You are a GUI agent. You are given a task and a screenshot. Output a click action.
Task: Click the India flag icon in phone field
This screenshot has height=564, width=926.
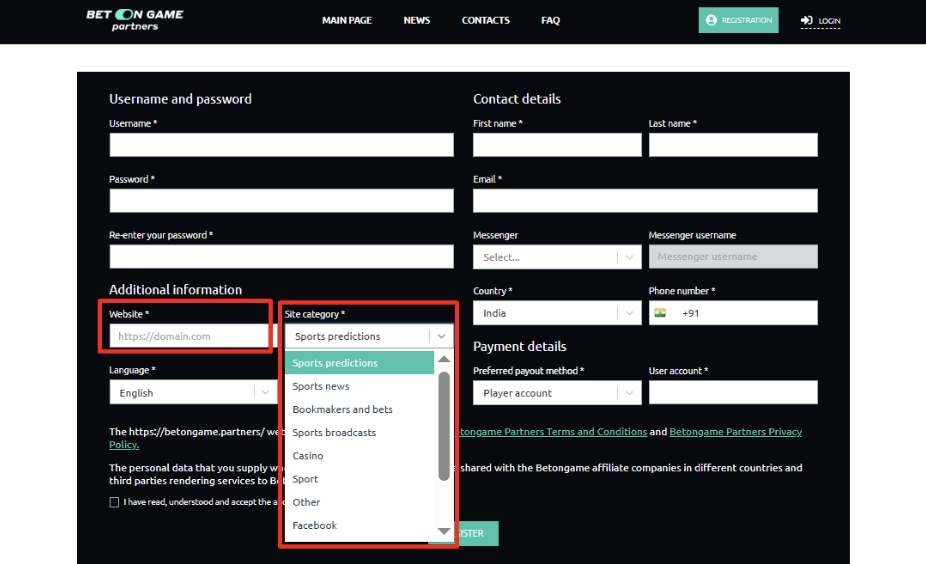[x=660, y=313]
